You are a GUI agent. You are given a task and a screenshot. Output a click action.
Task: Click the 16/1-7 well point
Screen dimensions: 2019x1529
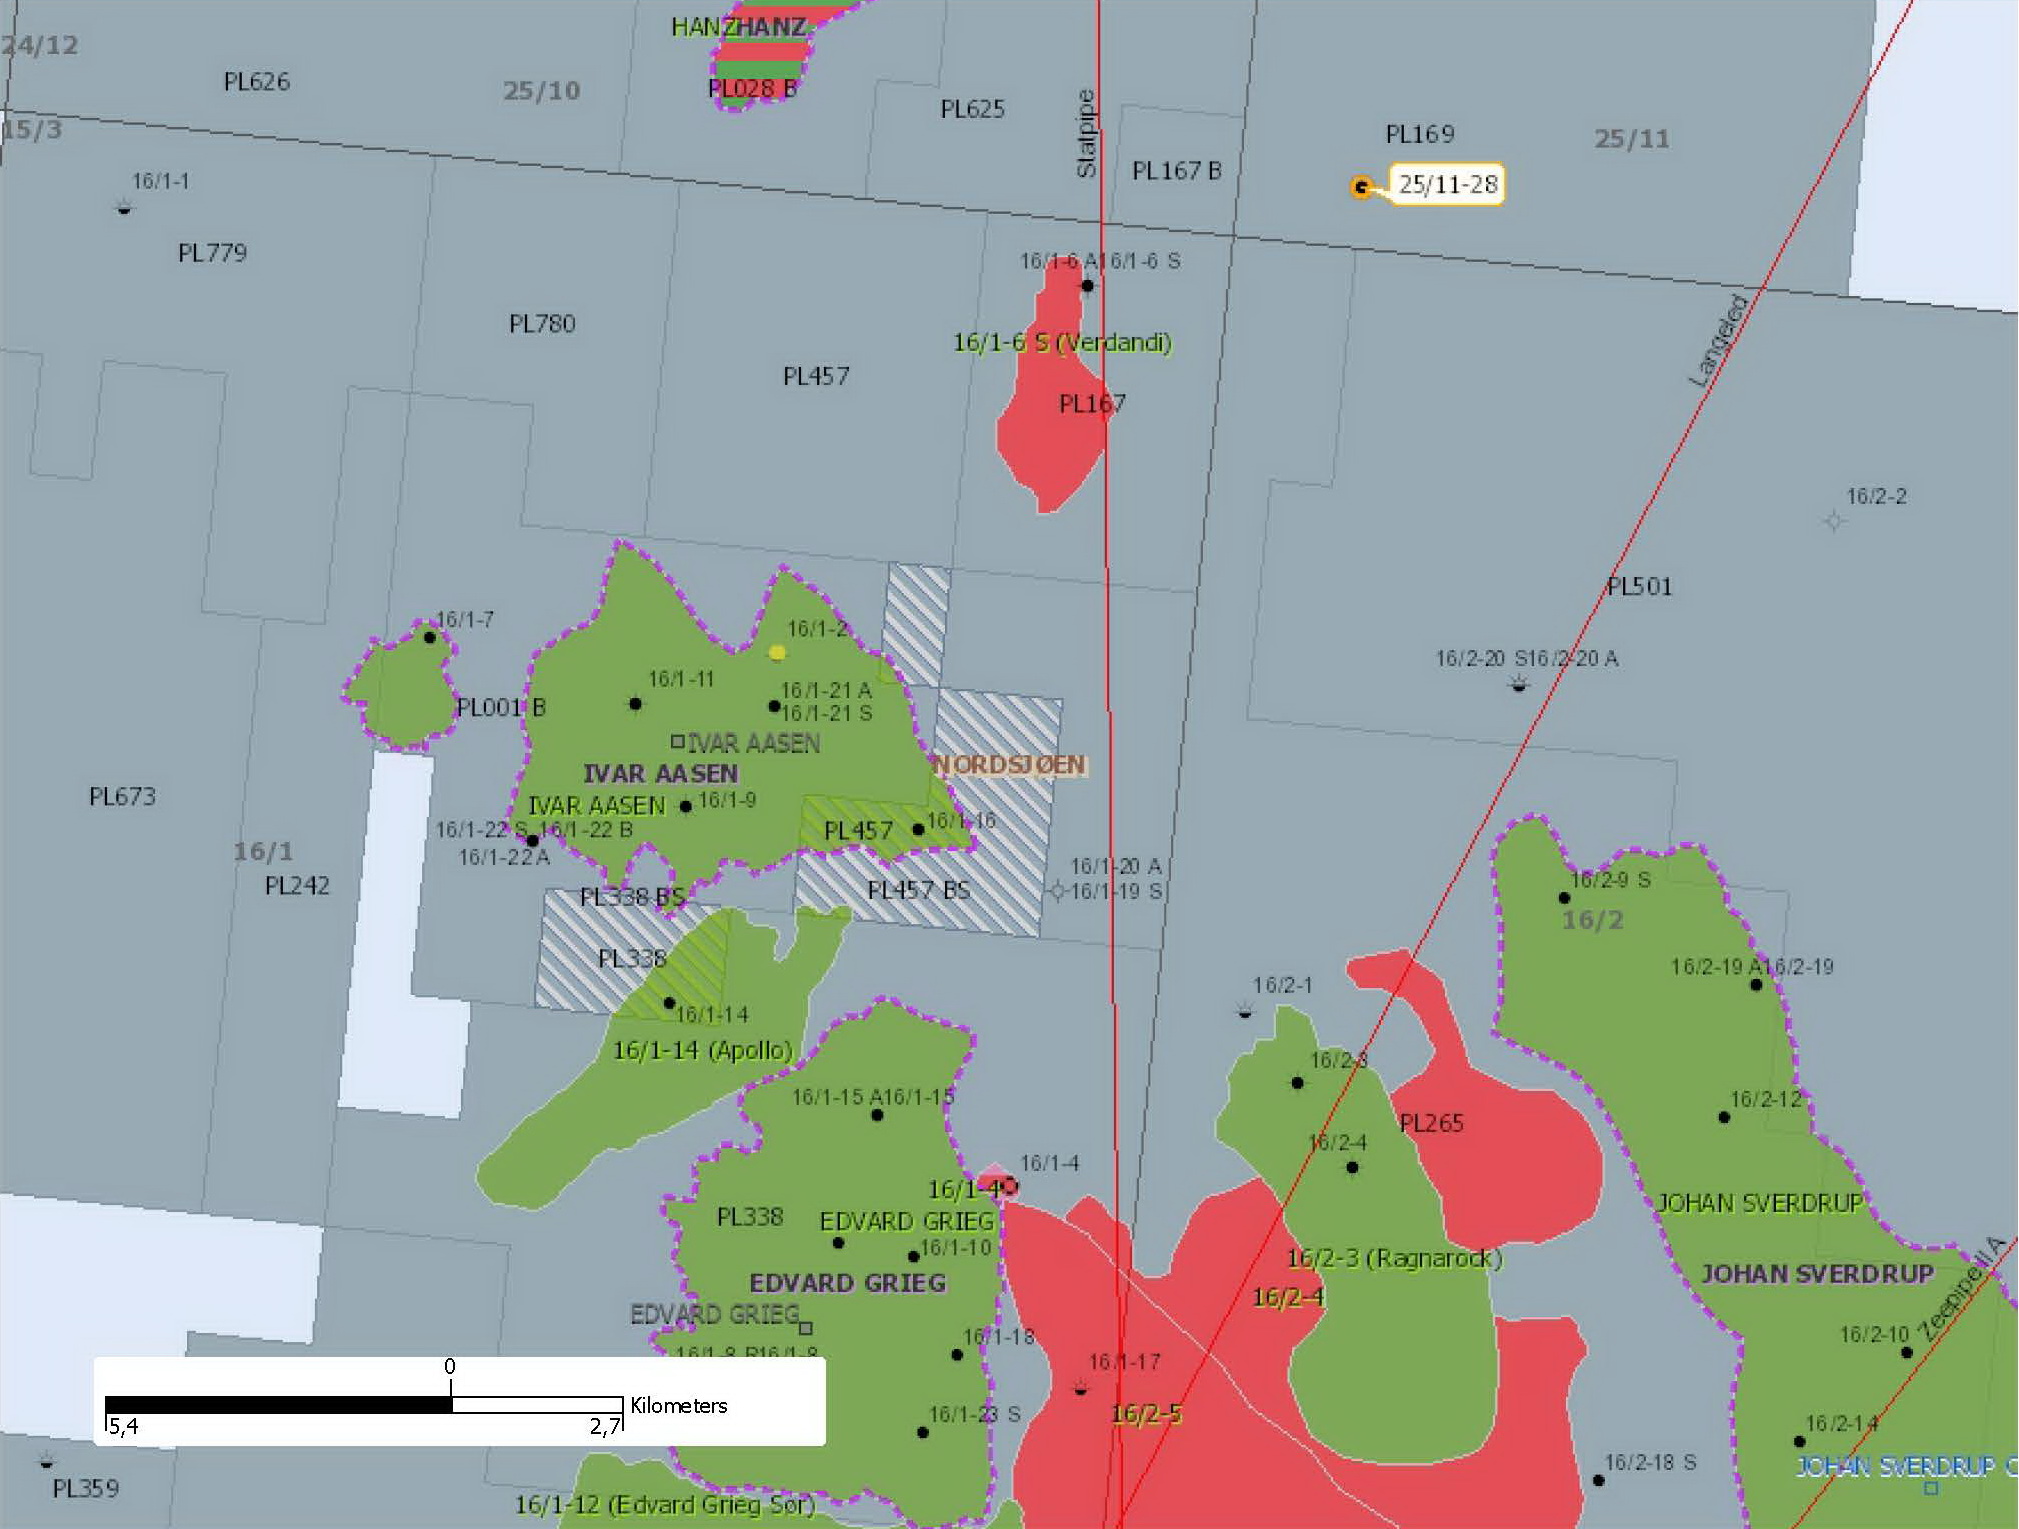click(430, 637)
